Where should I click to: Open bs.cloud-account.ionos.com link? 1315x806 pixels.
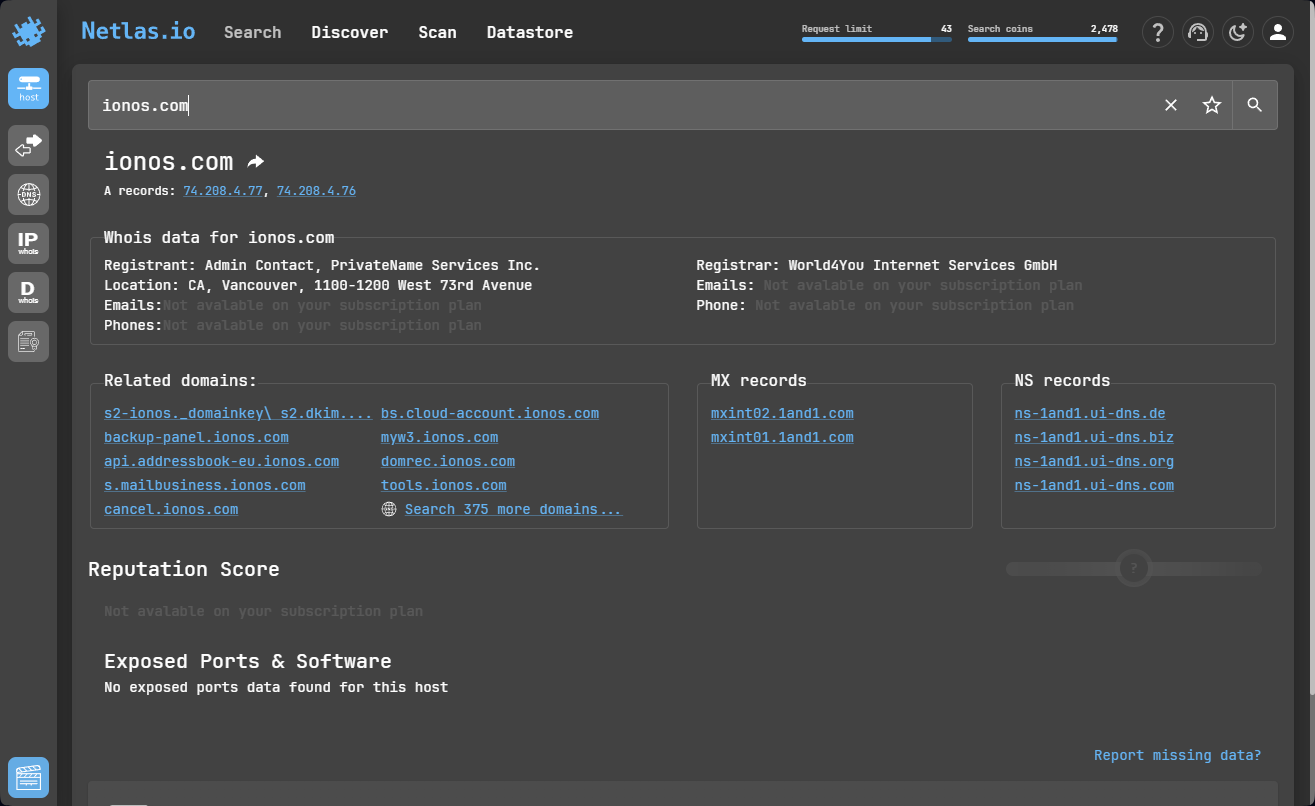pos(490,413)
